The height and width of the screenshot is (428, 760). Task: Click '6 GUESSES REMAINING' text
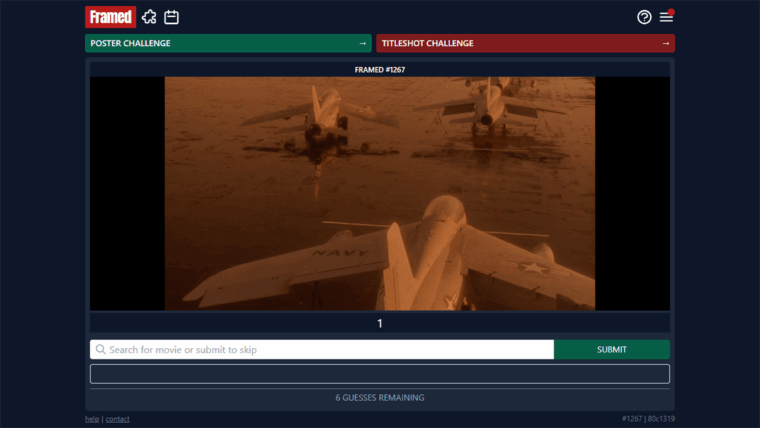380,397
